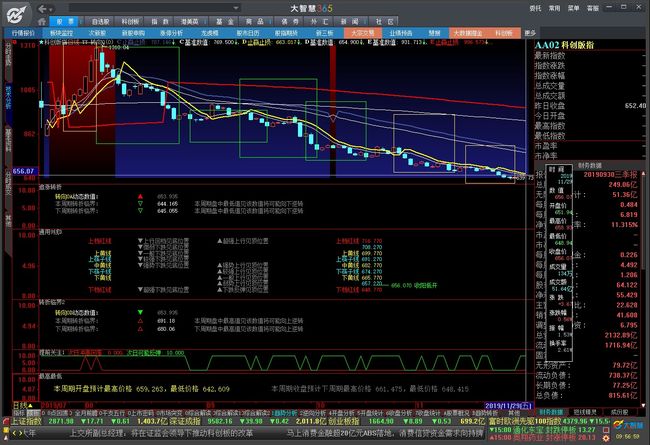Click the Dazhihui logo icon
Screen dimensions: 650x445
(16, 14)
